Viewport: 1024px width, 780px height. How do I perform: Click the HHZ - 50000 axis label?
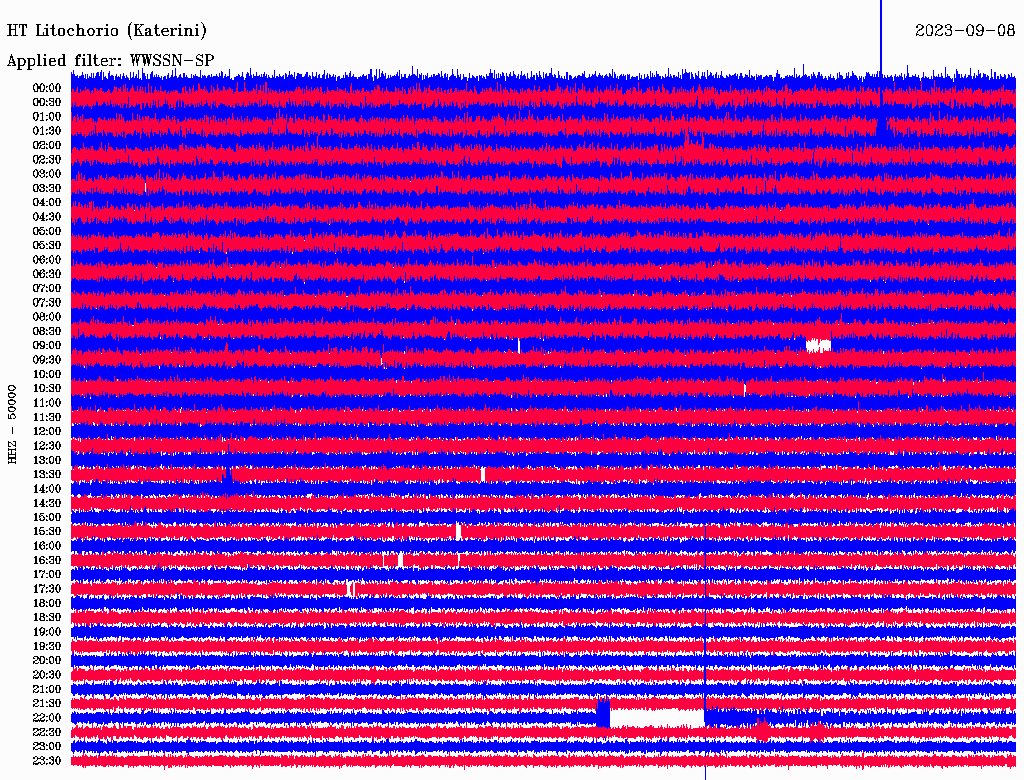(12, 424)
